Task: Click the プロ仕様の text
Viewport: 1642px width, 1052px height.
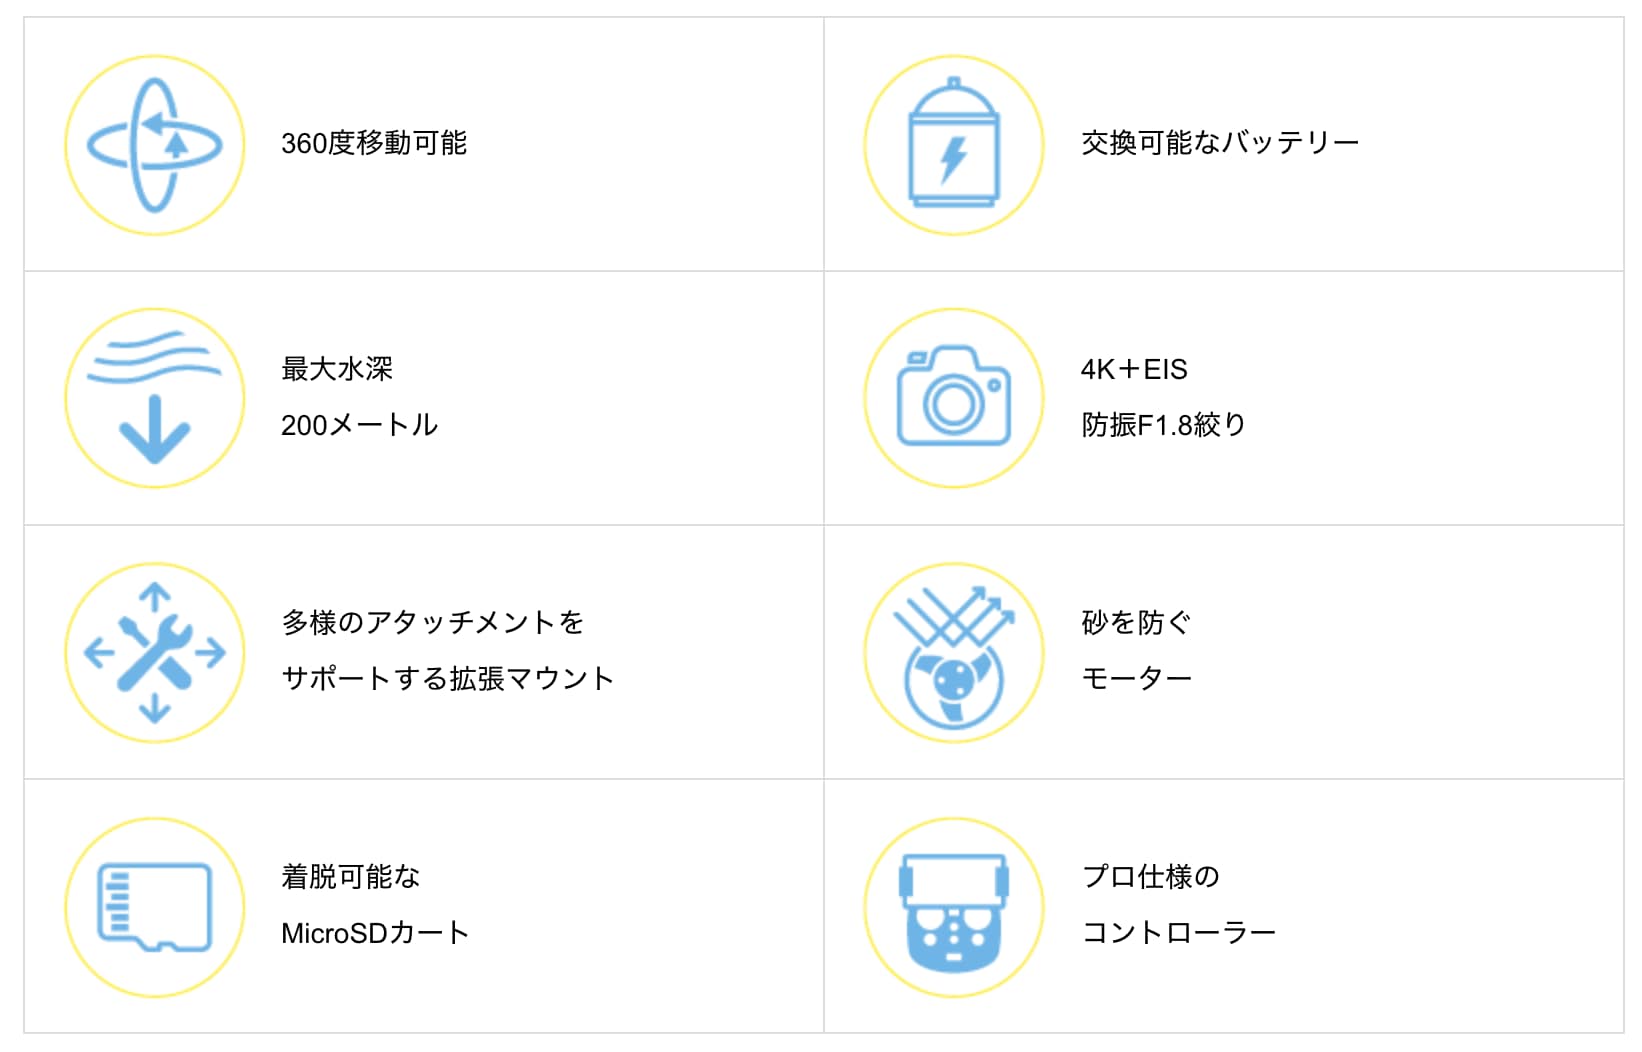Action: [x=1150, y=877]
